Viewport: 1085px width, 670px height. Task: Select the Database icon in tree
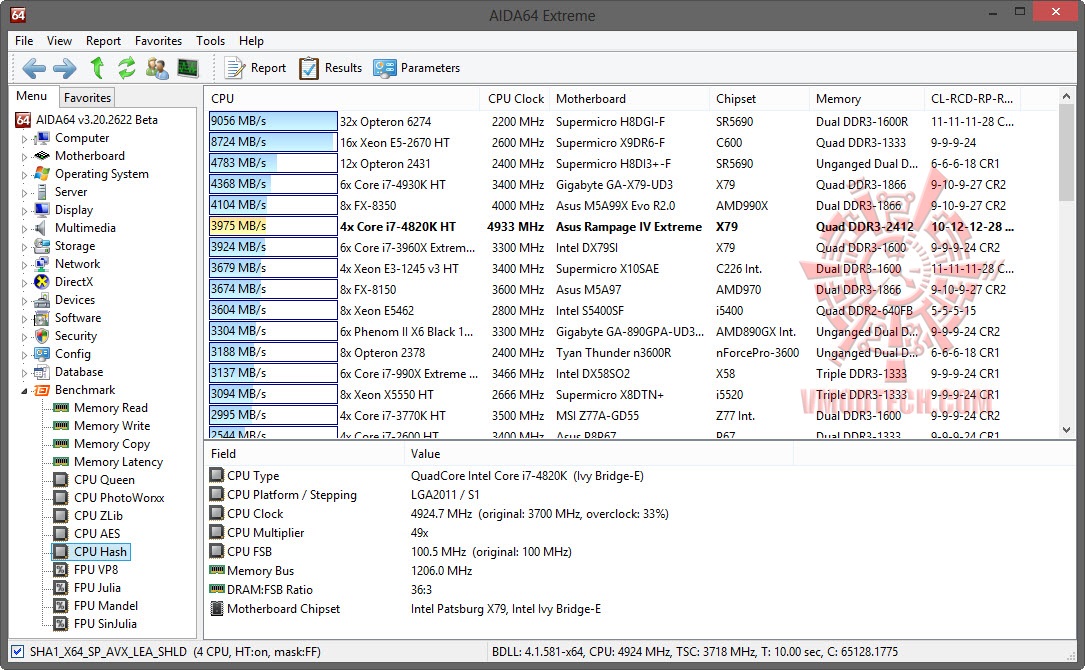point(42,372)
